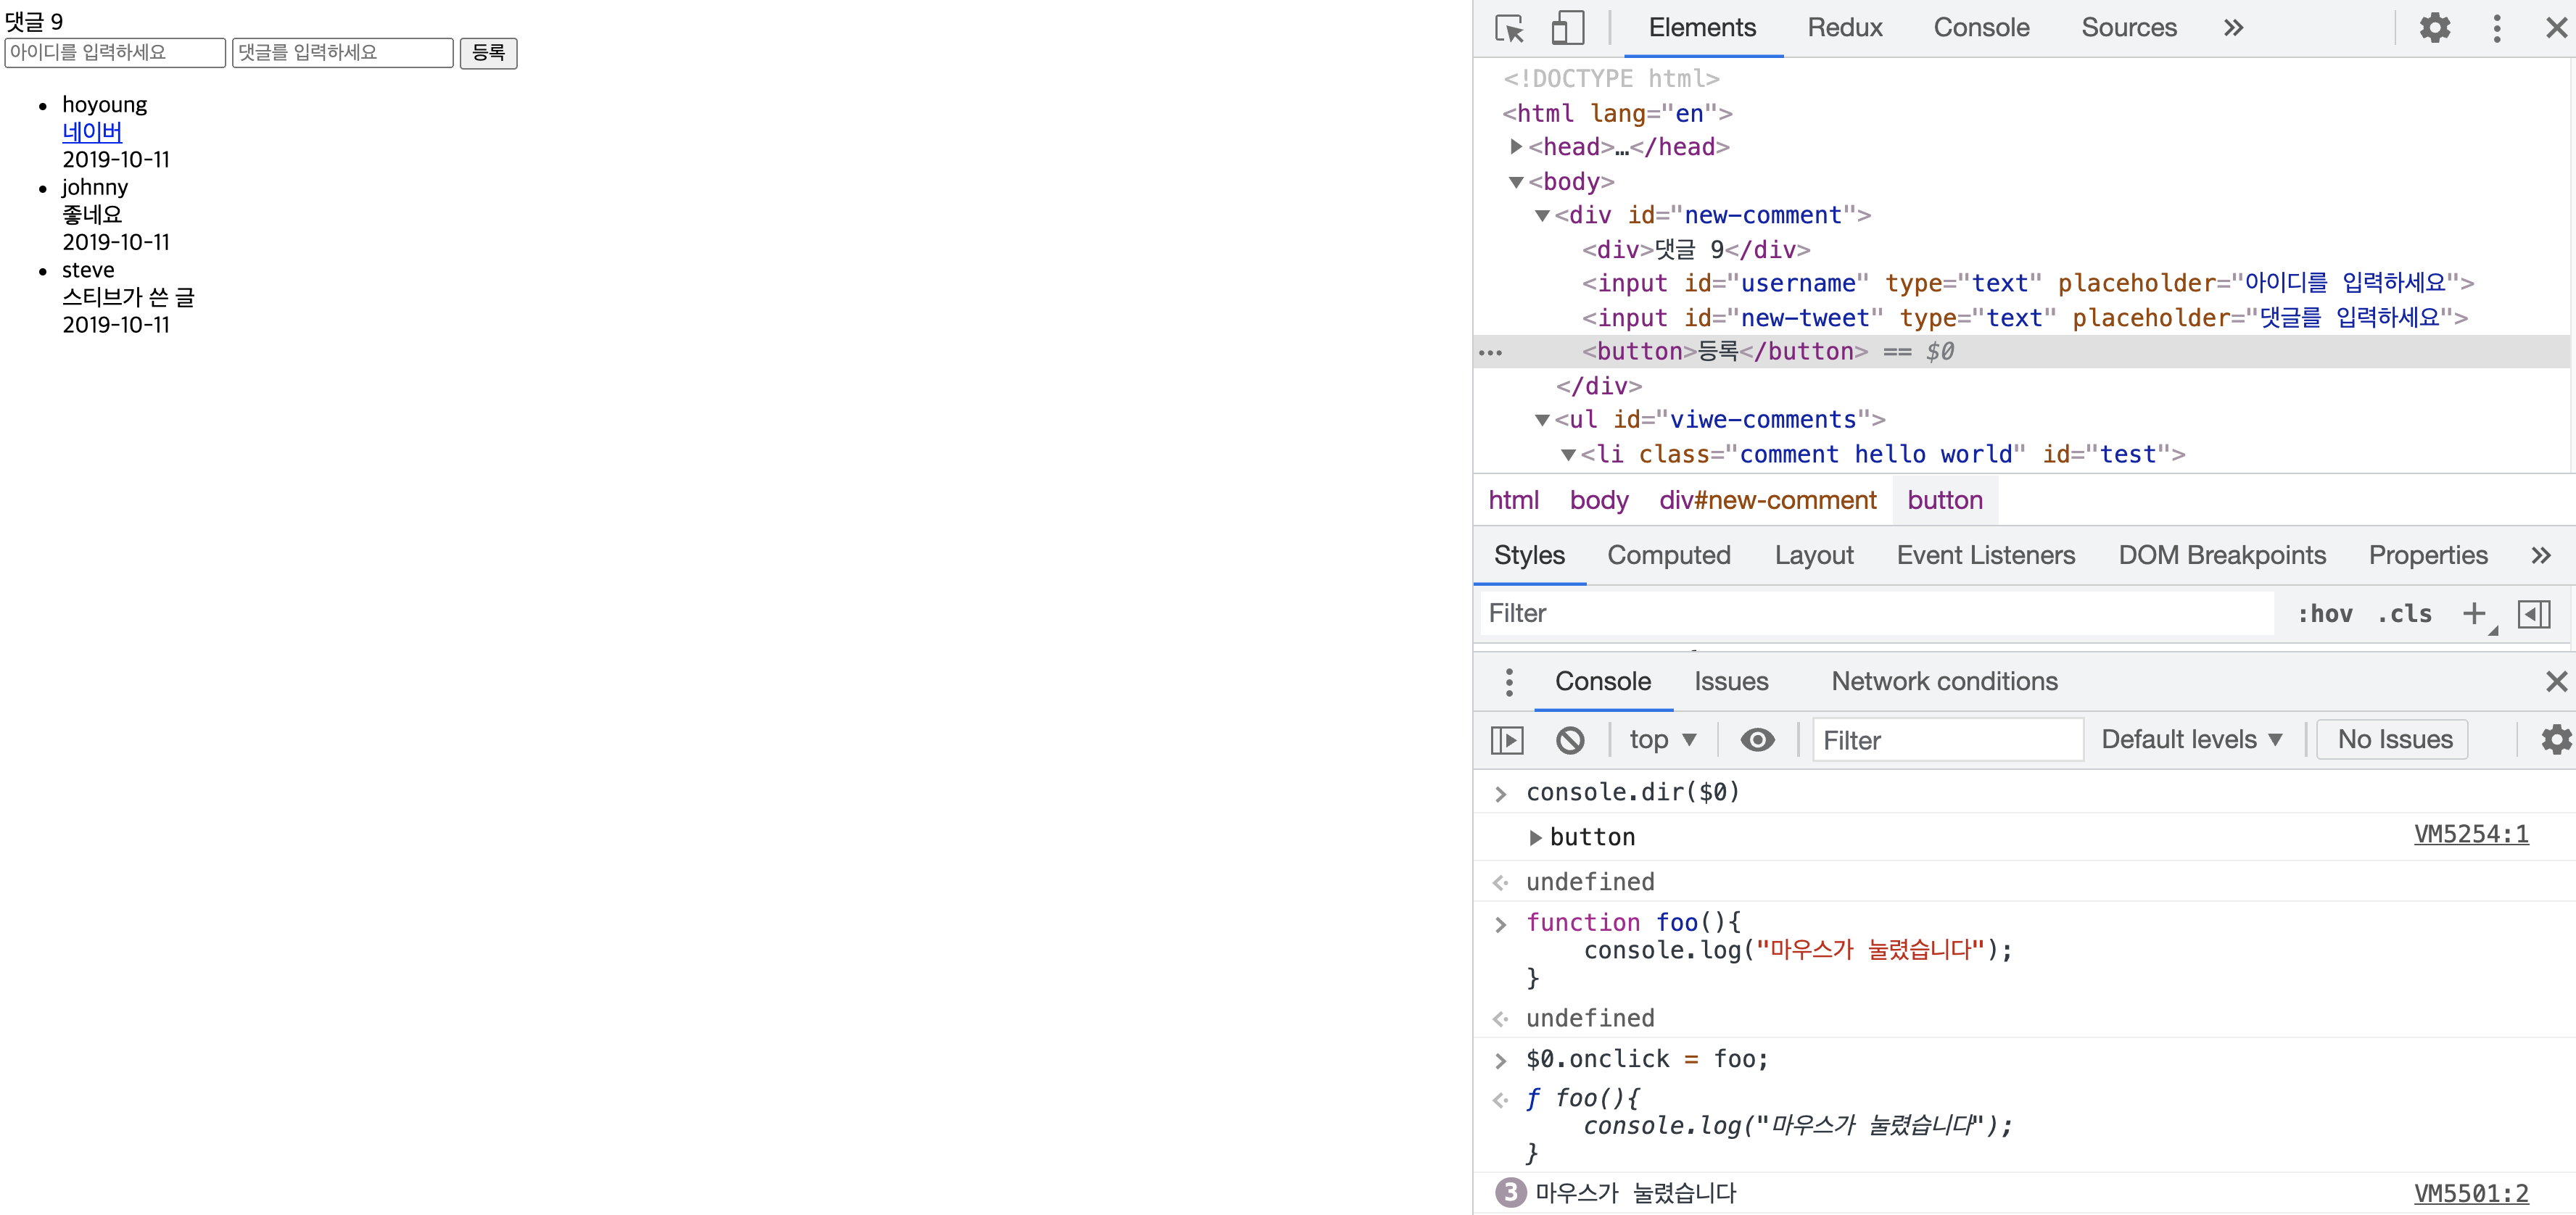This screenshot has height=1215, width=2576.
Task: Click div#new-comment in the breadcrumb
Action: 1767,500
